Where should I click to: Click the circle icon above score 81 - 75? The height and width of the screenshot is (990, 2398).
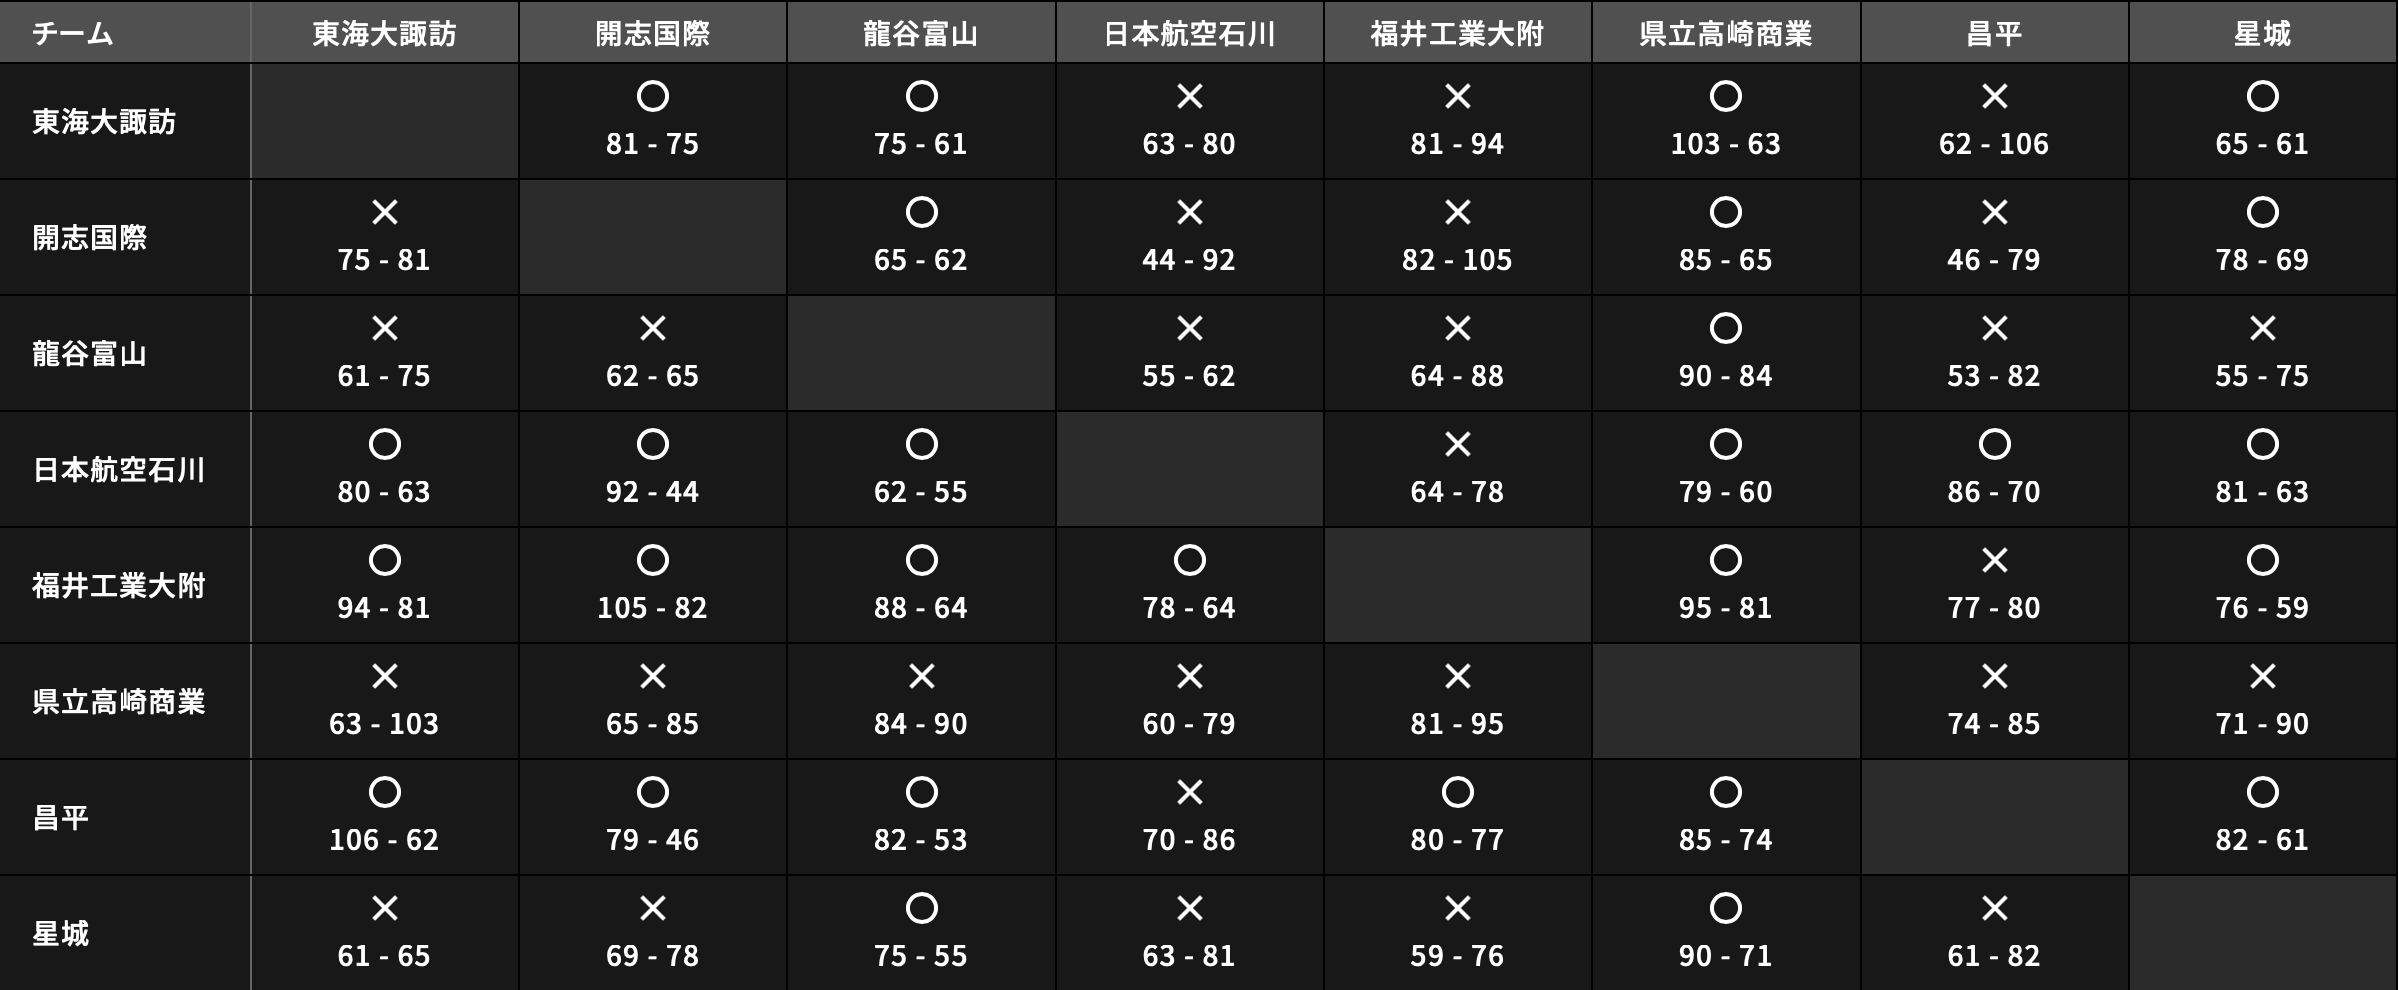click(652, 96)
